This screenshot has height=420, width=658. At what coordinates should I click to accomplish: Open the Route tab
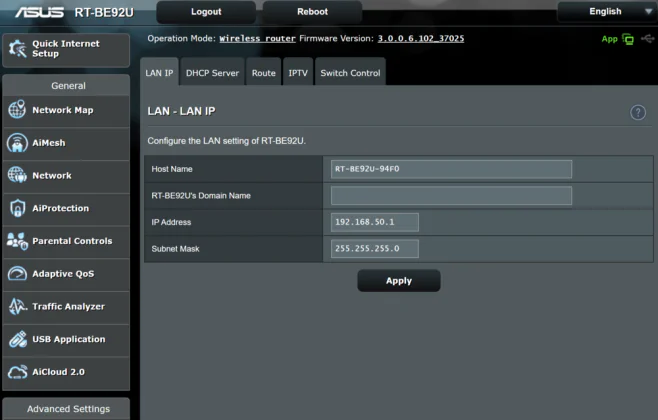click(264, 73)
